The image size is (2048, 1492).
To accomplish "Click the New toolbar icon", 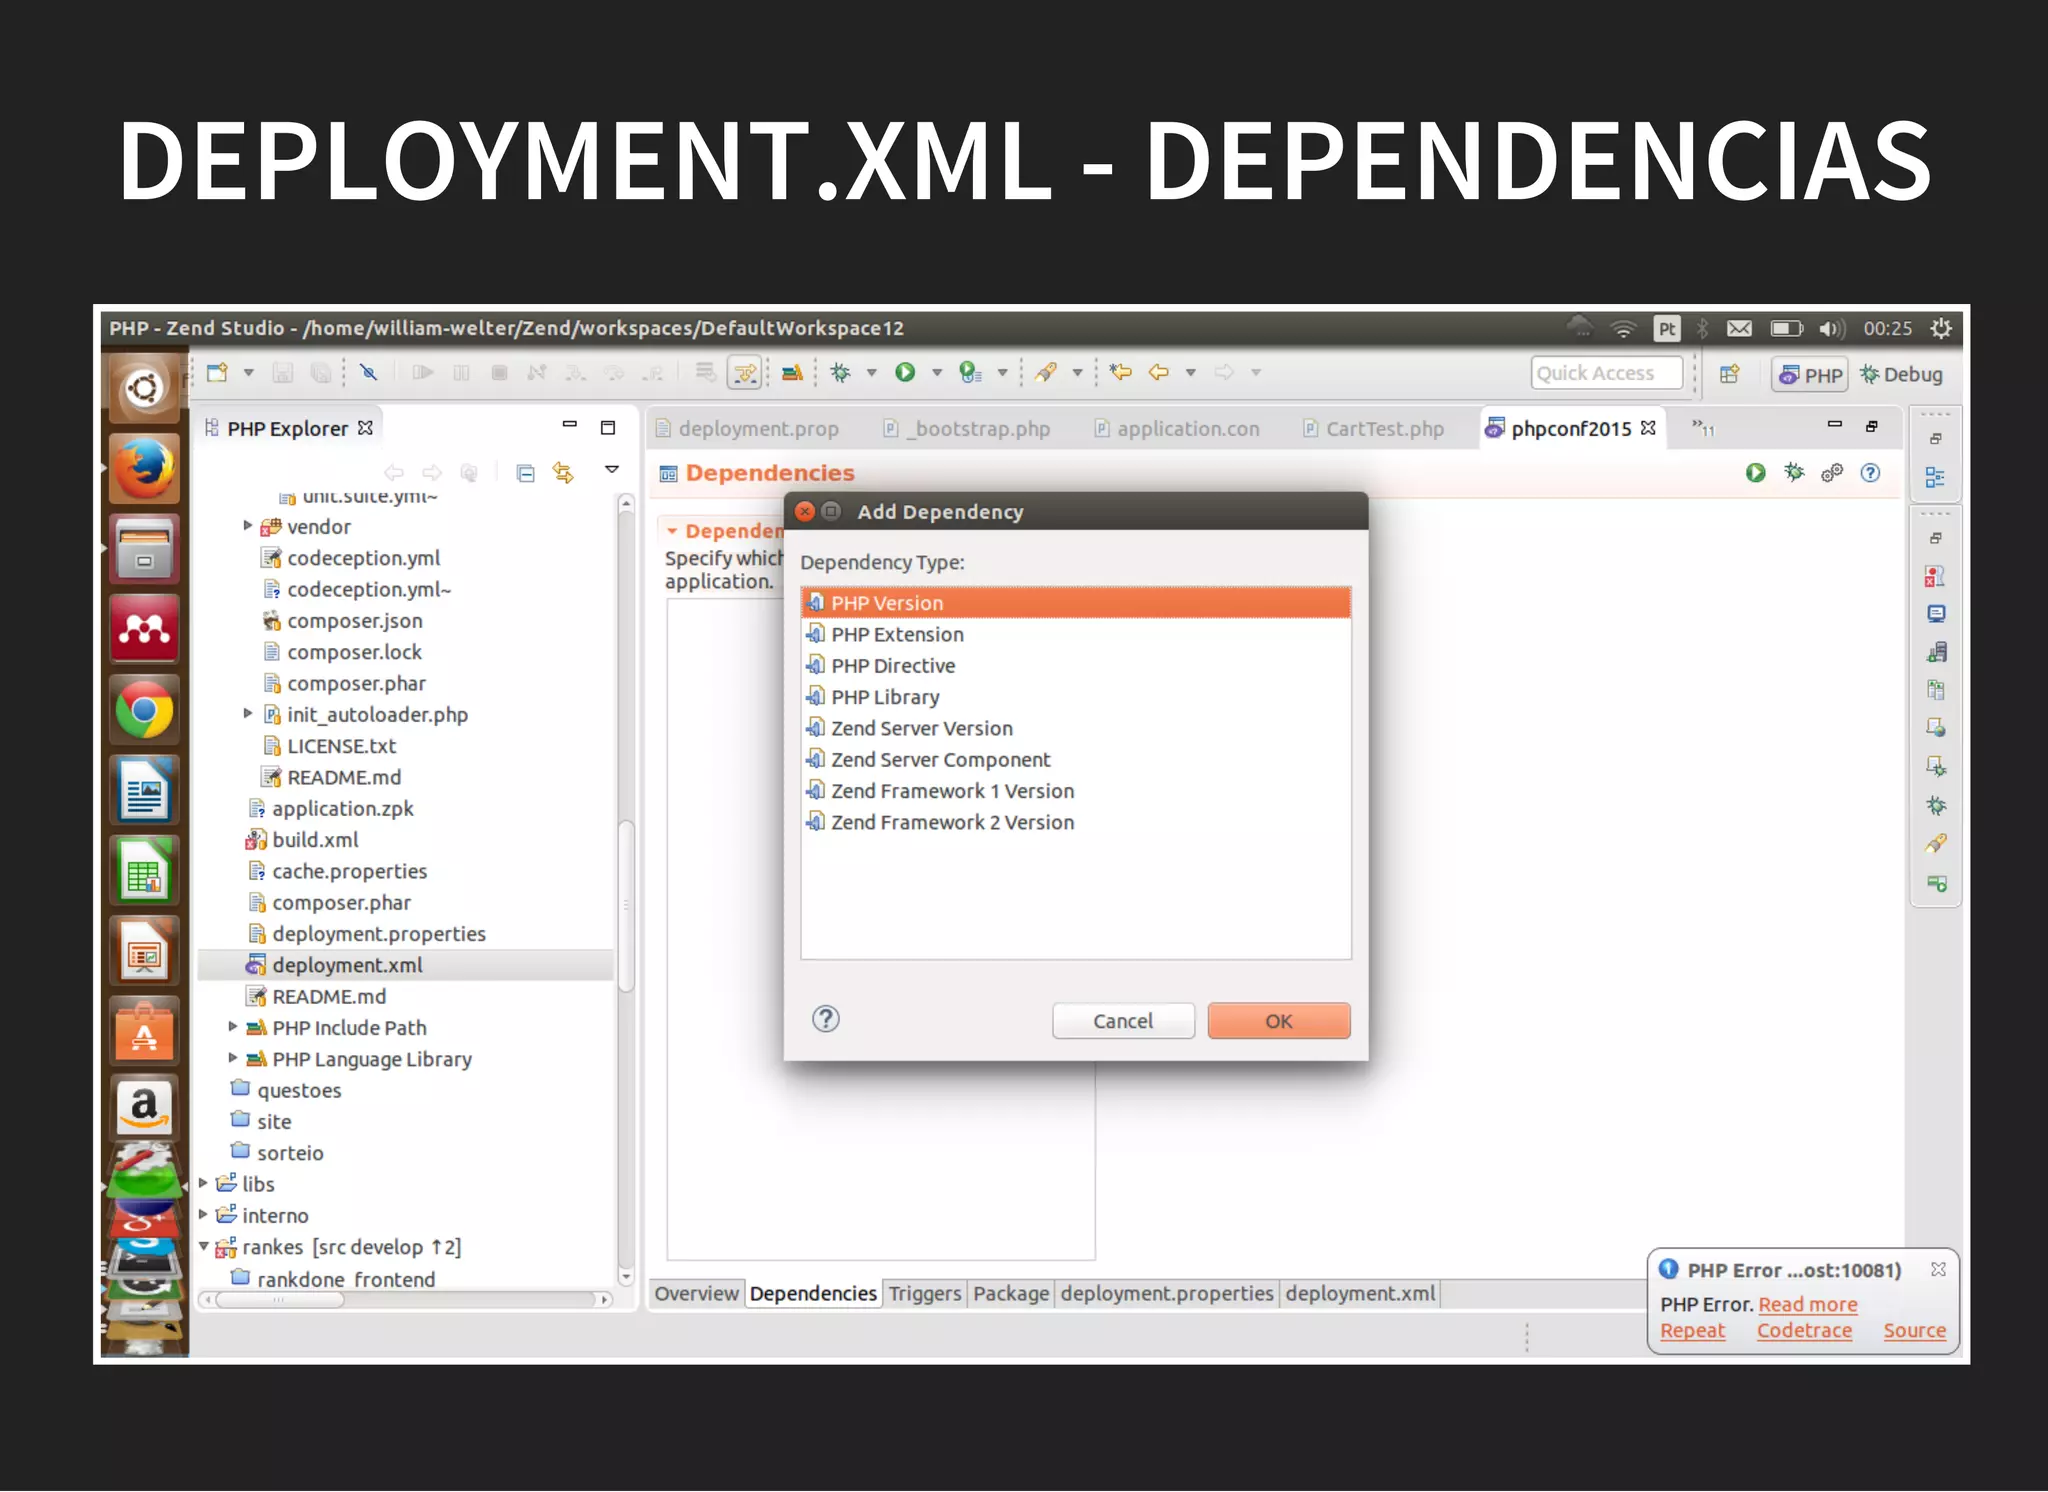I will [217, 373].
